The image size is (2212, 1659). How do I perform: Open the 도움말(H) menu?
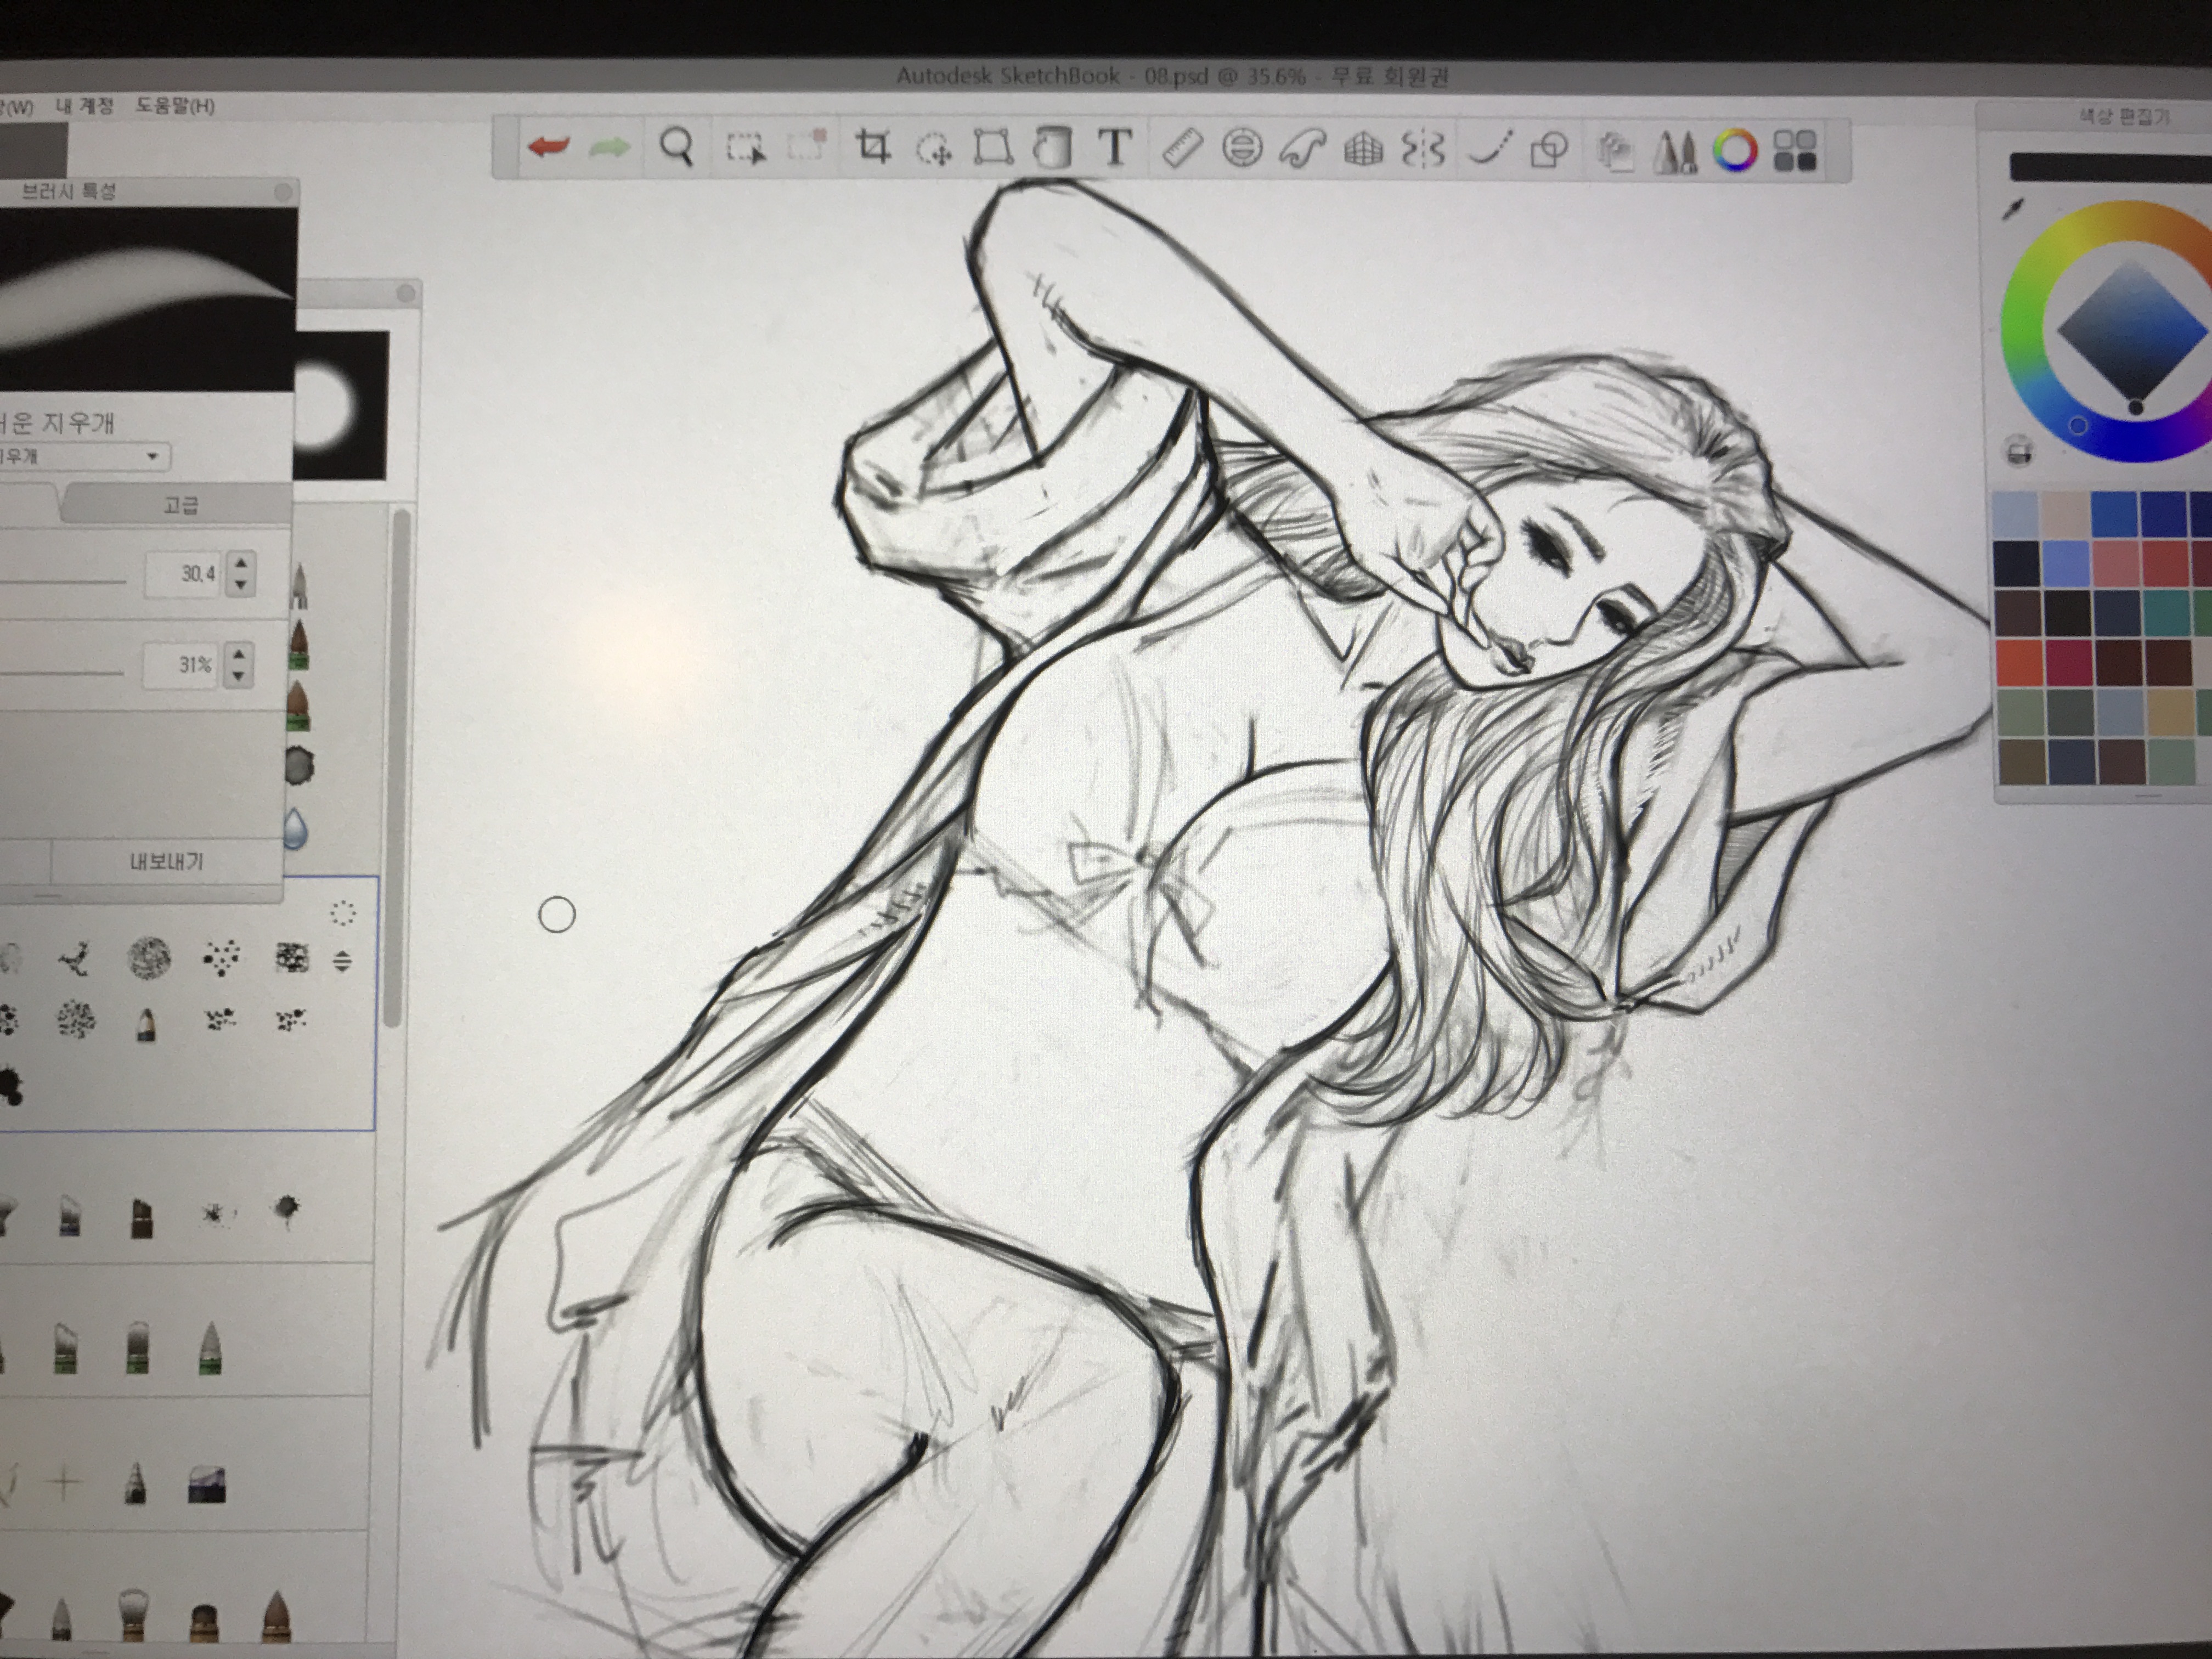(175, 106)
